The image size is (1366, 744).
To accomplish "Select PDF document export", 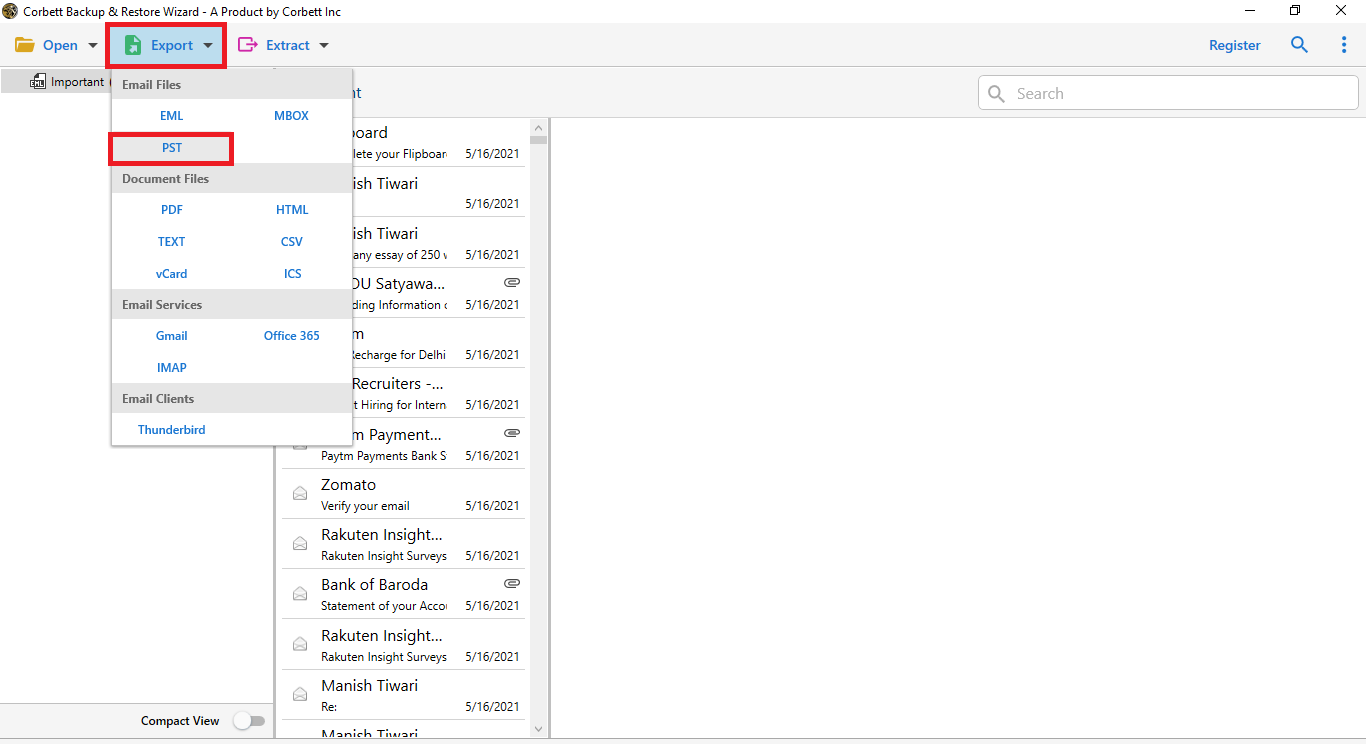I will tap(172, 210).
